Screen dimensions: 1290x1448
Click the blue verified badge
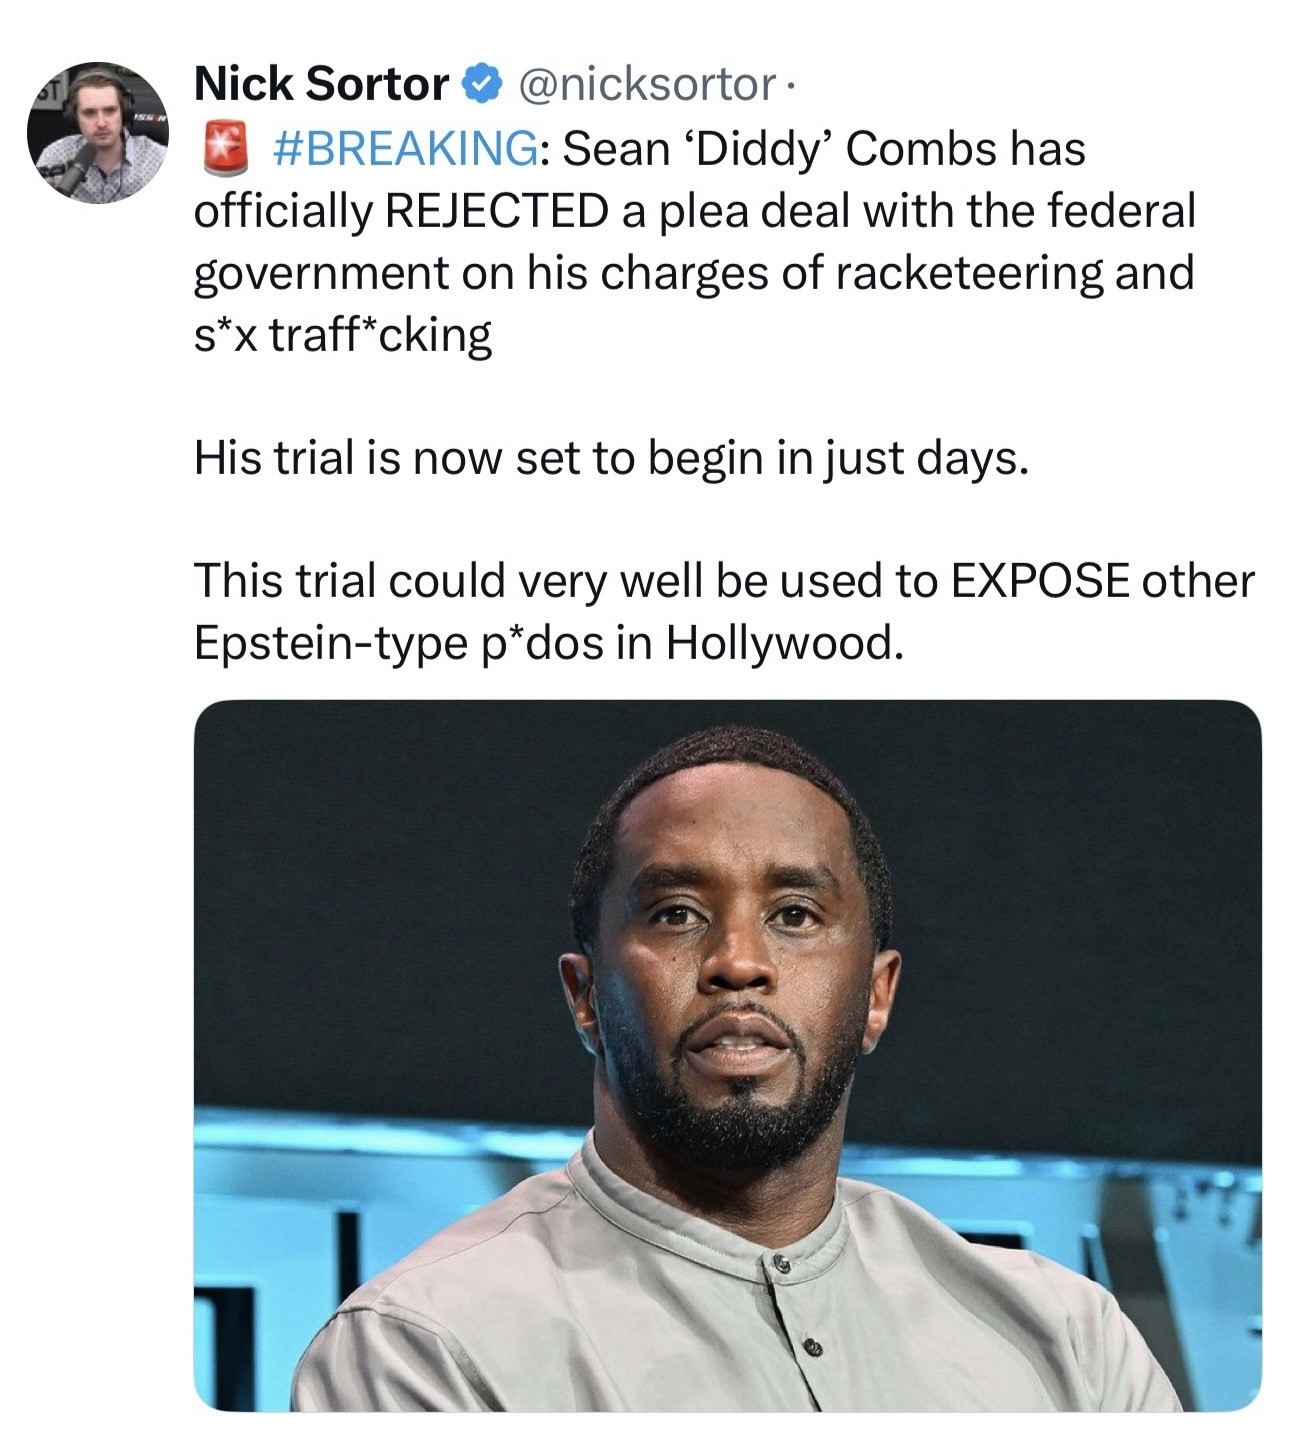point(481,84)
